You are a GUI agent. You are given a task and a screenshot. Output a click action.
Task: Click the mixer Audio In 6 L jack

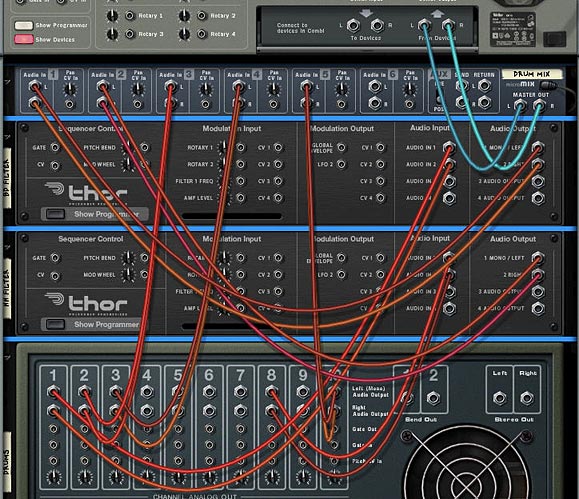click(x=374, y=87)
